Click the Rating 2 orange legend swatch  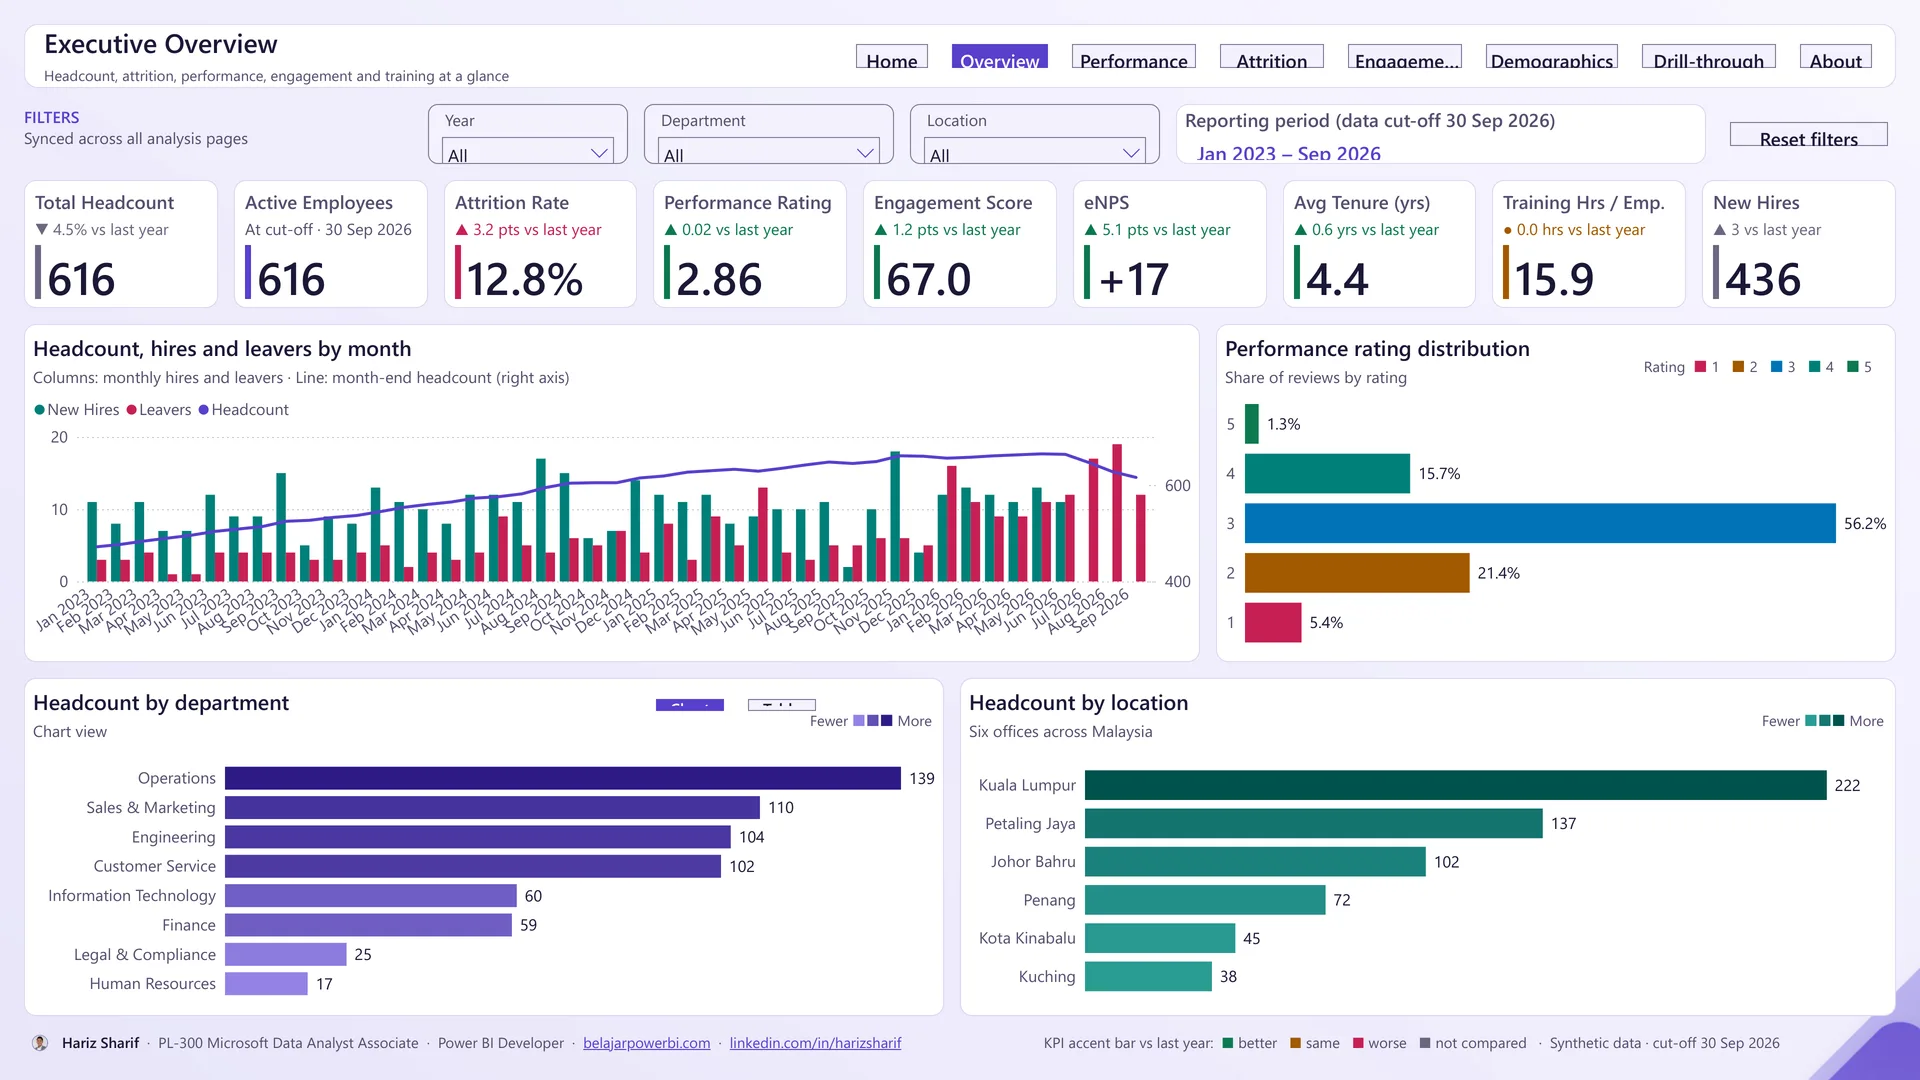[x=1738, y=367]
